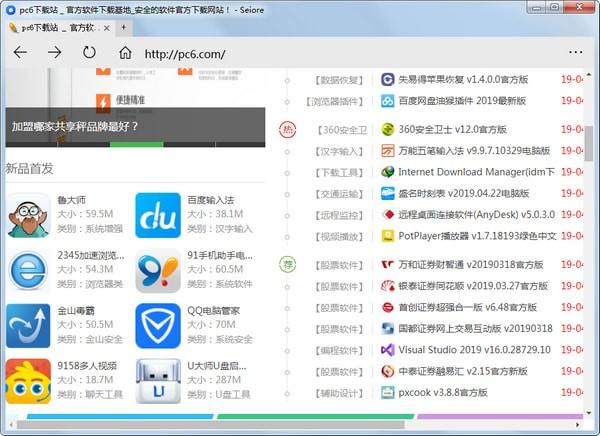Open the PotPlayer播放器 v1.7.18193 link
Image resolution: width=600 pixels, height=436 pixels.
pyautogui.click(x=477, y=236)
